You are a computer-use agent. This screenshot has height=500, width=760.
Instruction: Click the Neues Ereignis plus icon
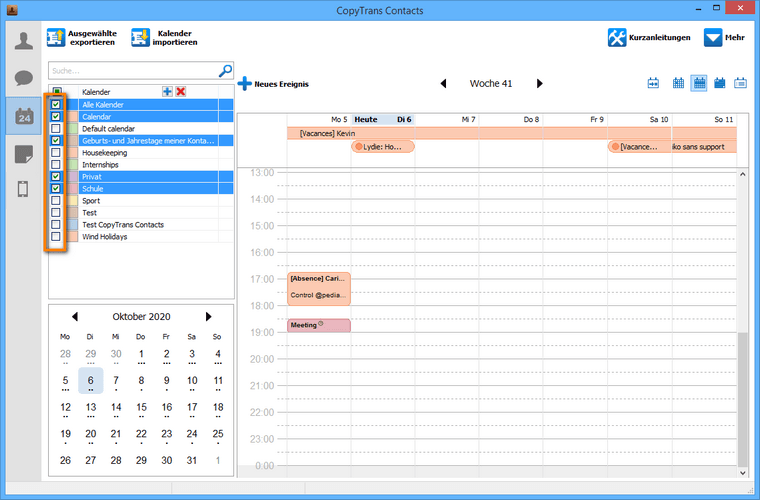[244, 83]
